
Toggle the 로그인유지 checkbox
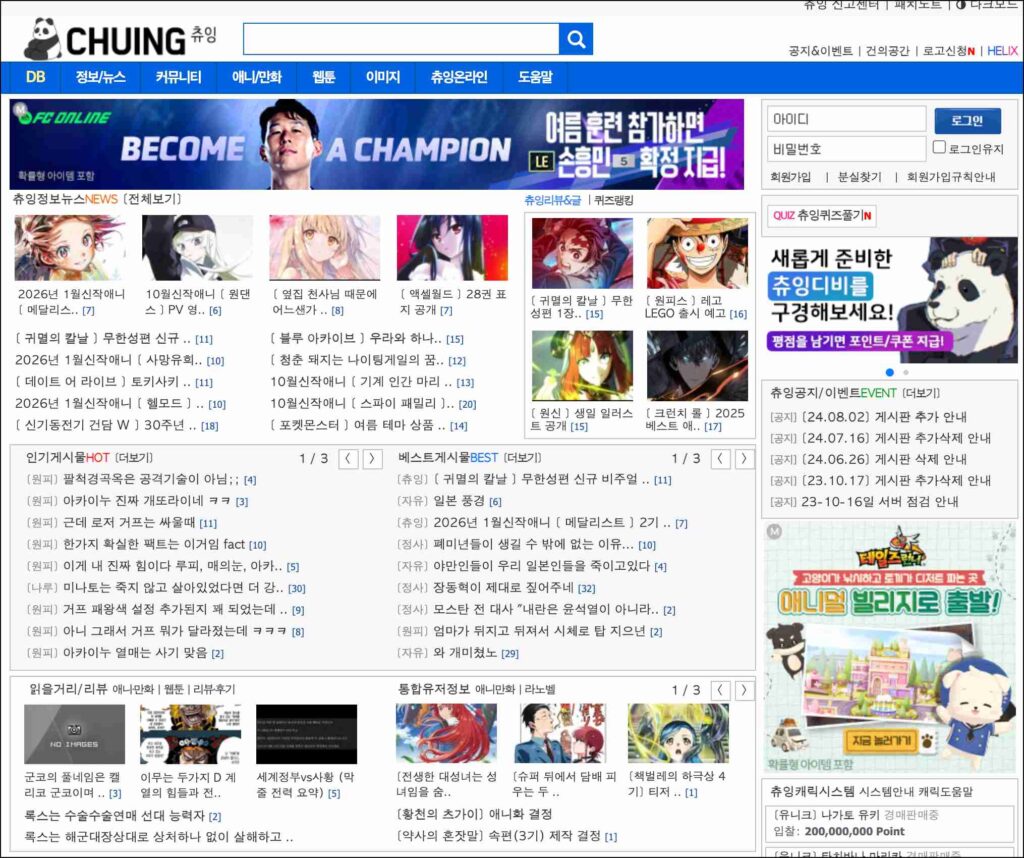click(x=939, y=147)
